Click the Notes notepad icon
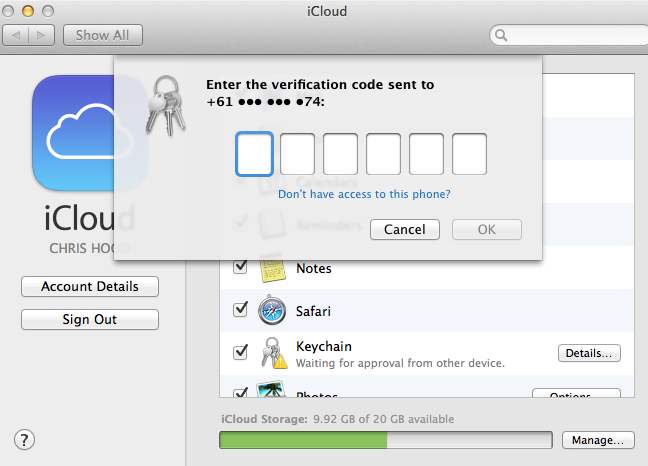Viewport: 648px width, 466px height. point(272,268)
